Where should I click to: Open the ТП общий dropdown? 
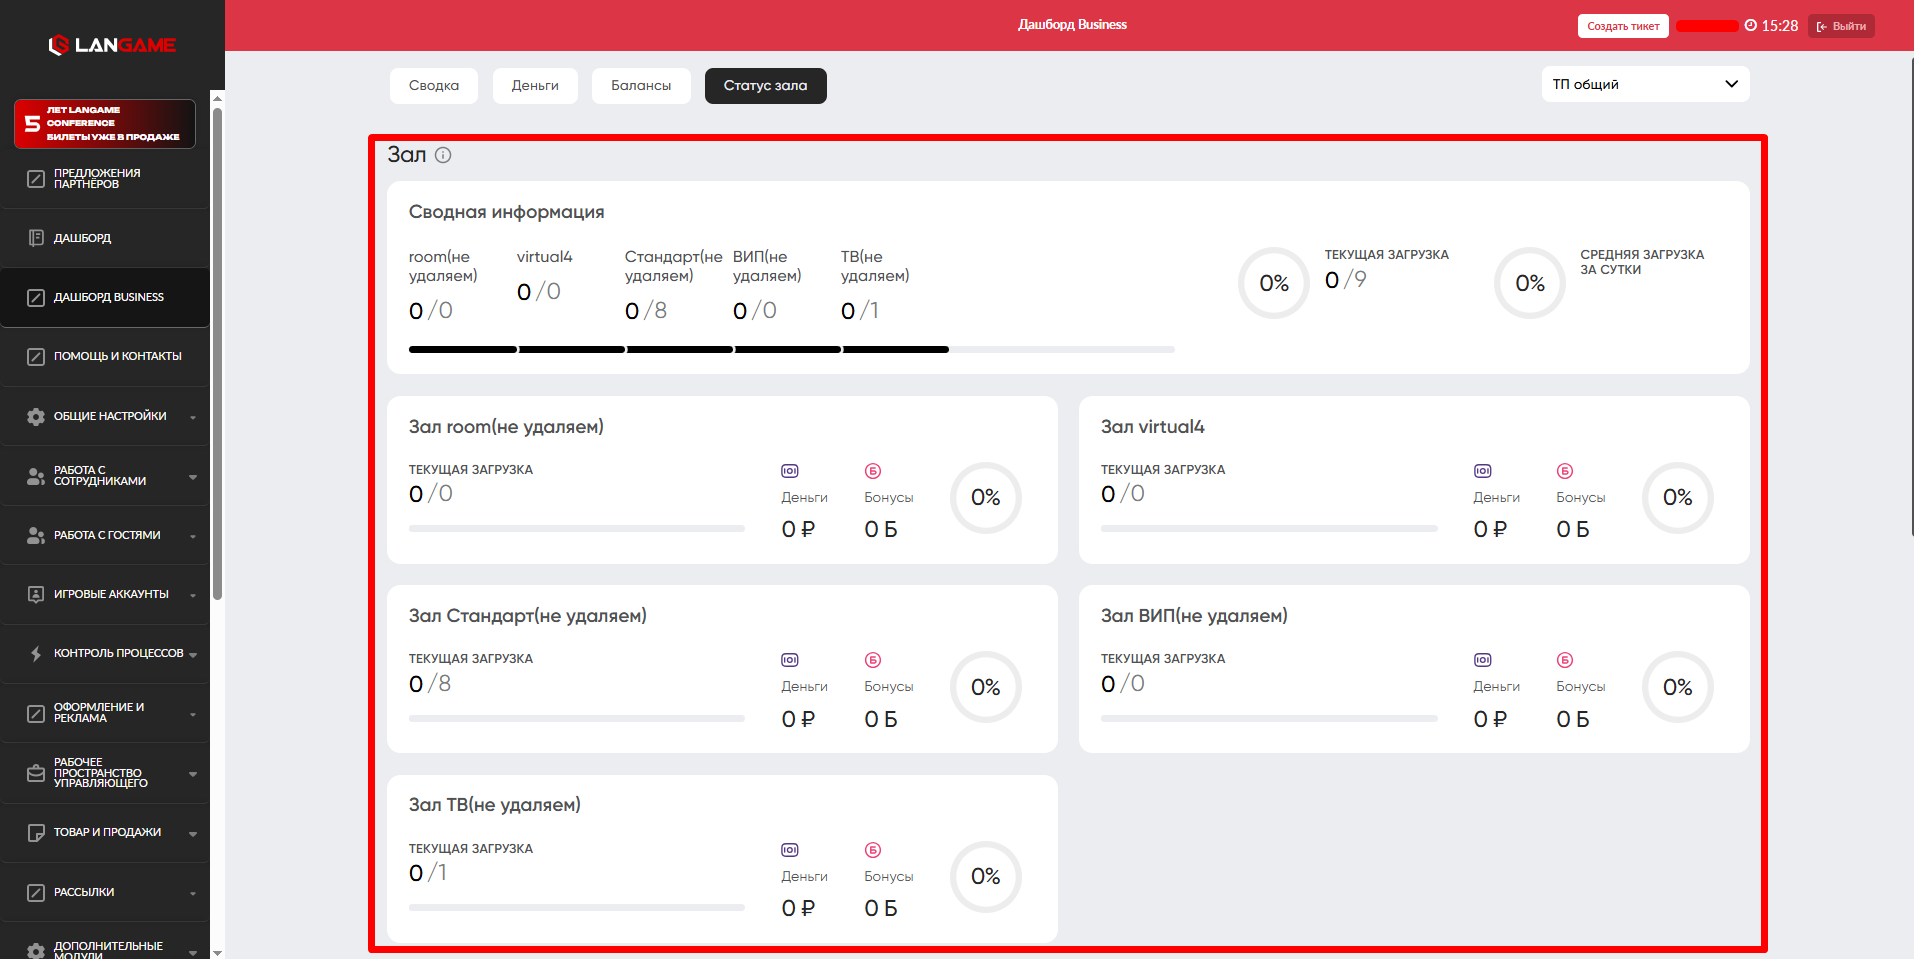1645,85
